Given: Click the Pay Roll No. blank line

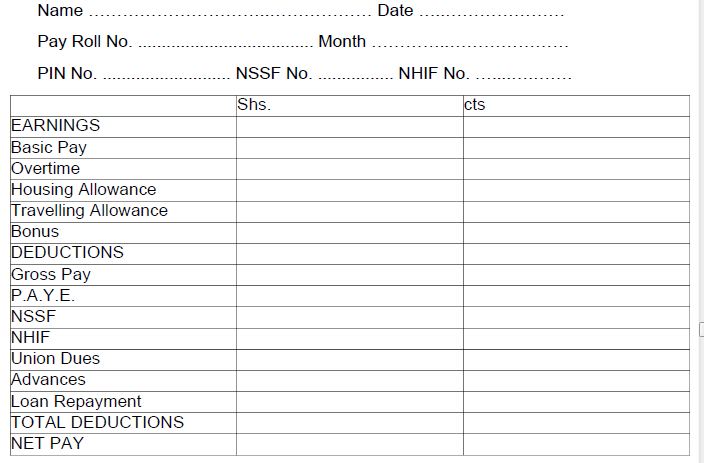Looking at the screenshot, I should [224, 44].
